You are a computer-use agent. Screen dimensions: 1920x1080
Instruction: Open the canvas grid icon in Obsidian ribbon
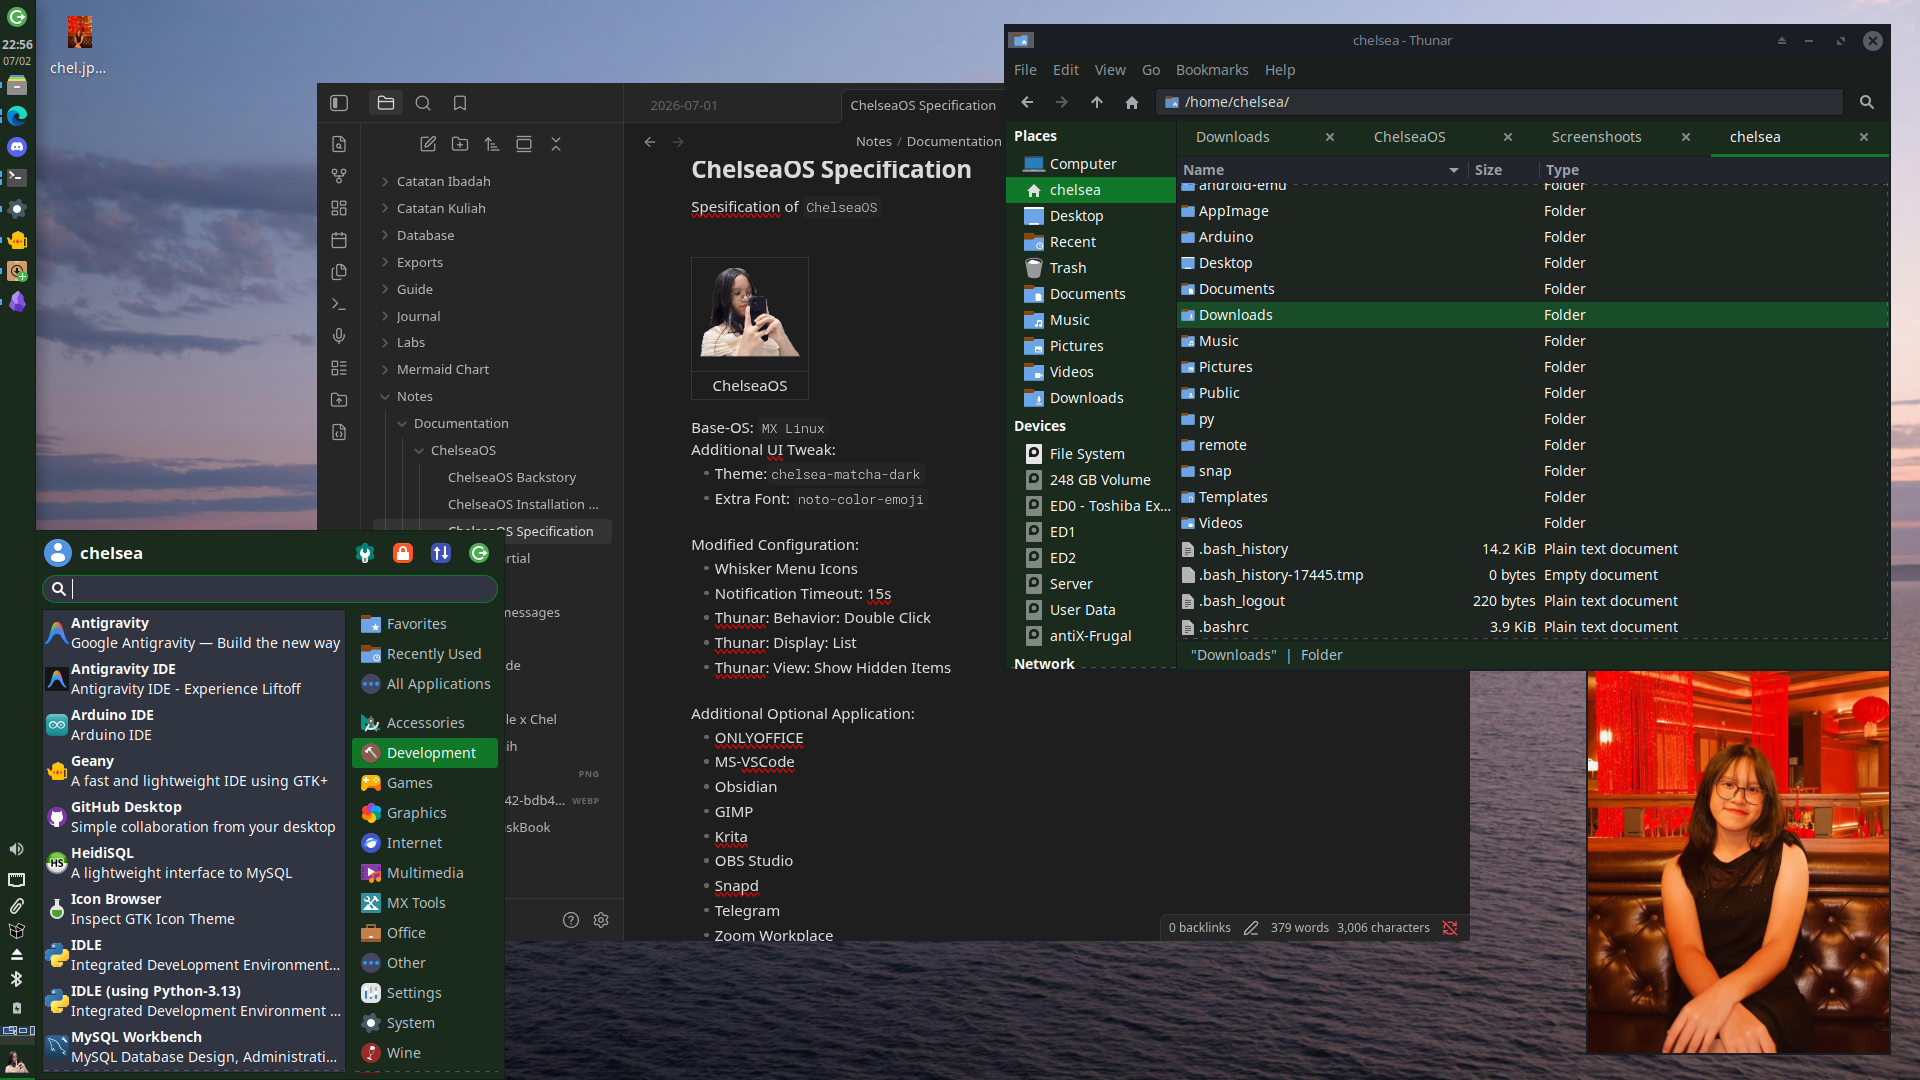point(339,208)
